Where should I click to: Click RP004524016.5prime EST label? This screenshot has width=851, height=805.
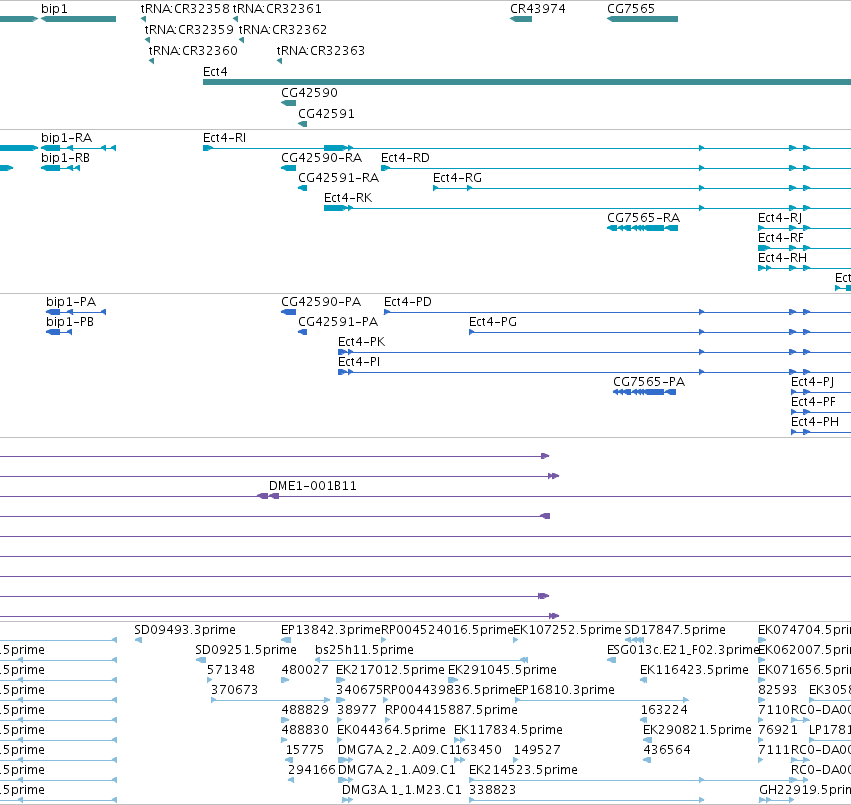pos(447,630)
